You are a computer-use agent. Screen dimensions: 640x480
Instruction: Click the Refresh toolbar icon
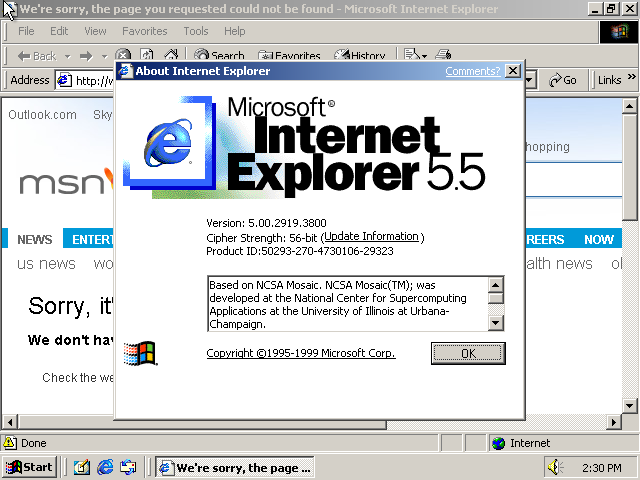(147, 55)
